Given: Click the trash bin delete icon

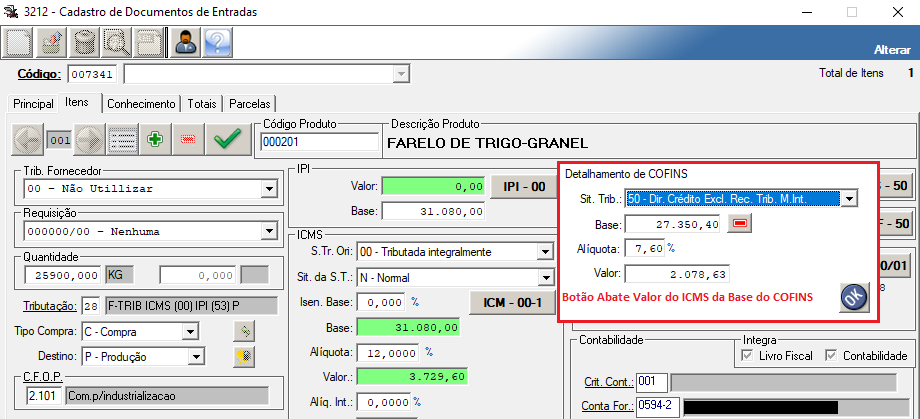Looking at the screenshot, I should 86,42.
